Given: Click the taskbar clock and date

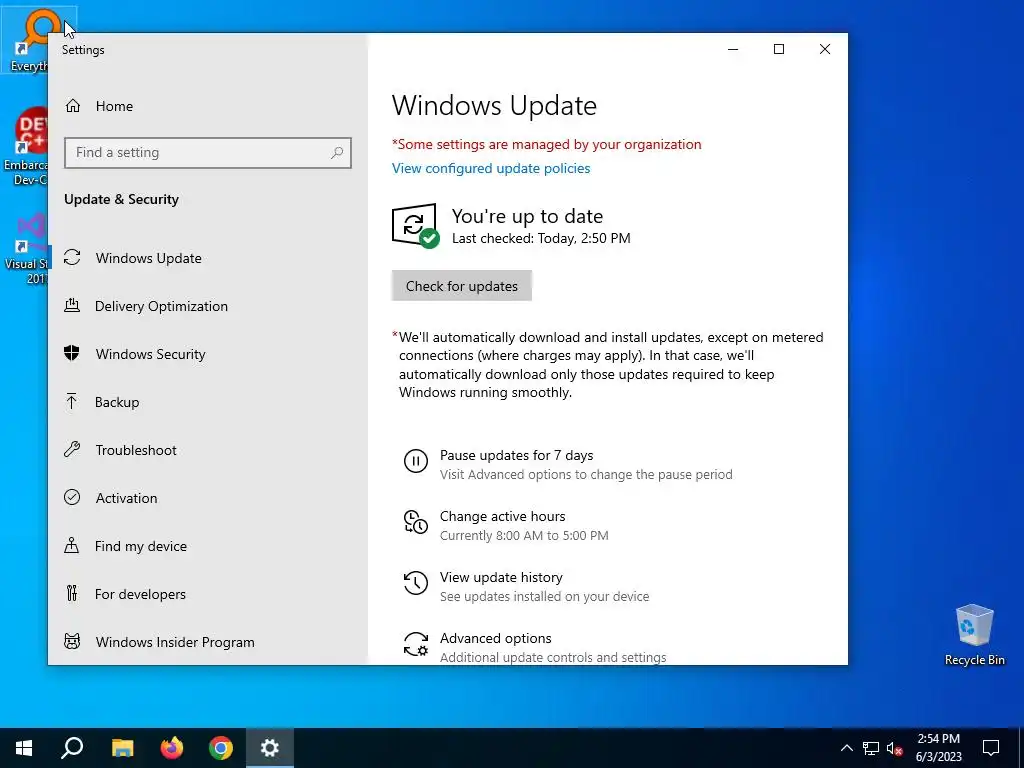Looking at the screenshot, I should point(938,748).
